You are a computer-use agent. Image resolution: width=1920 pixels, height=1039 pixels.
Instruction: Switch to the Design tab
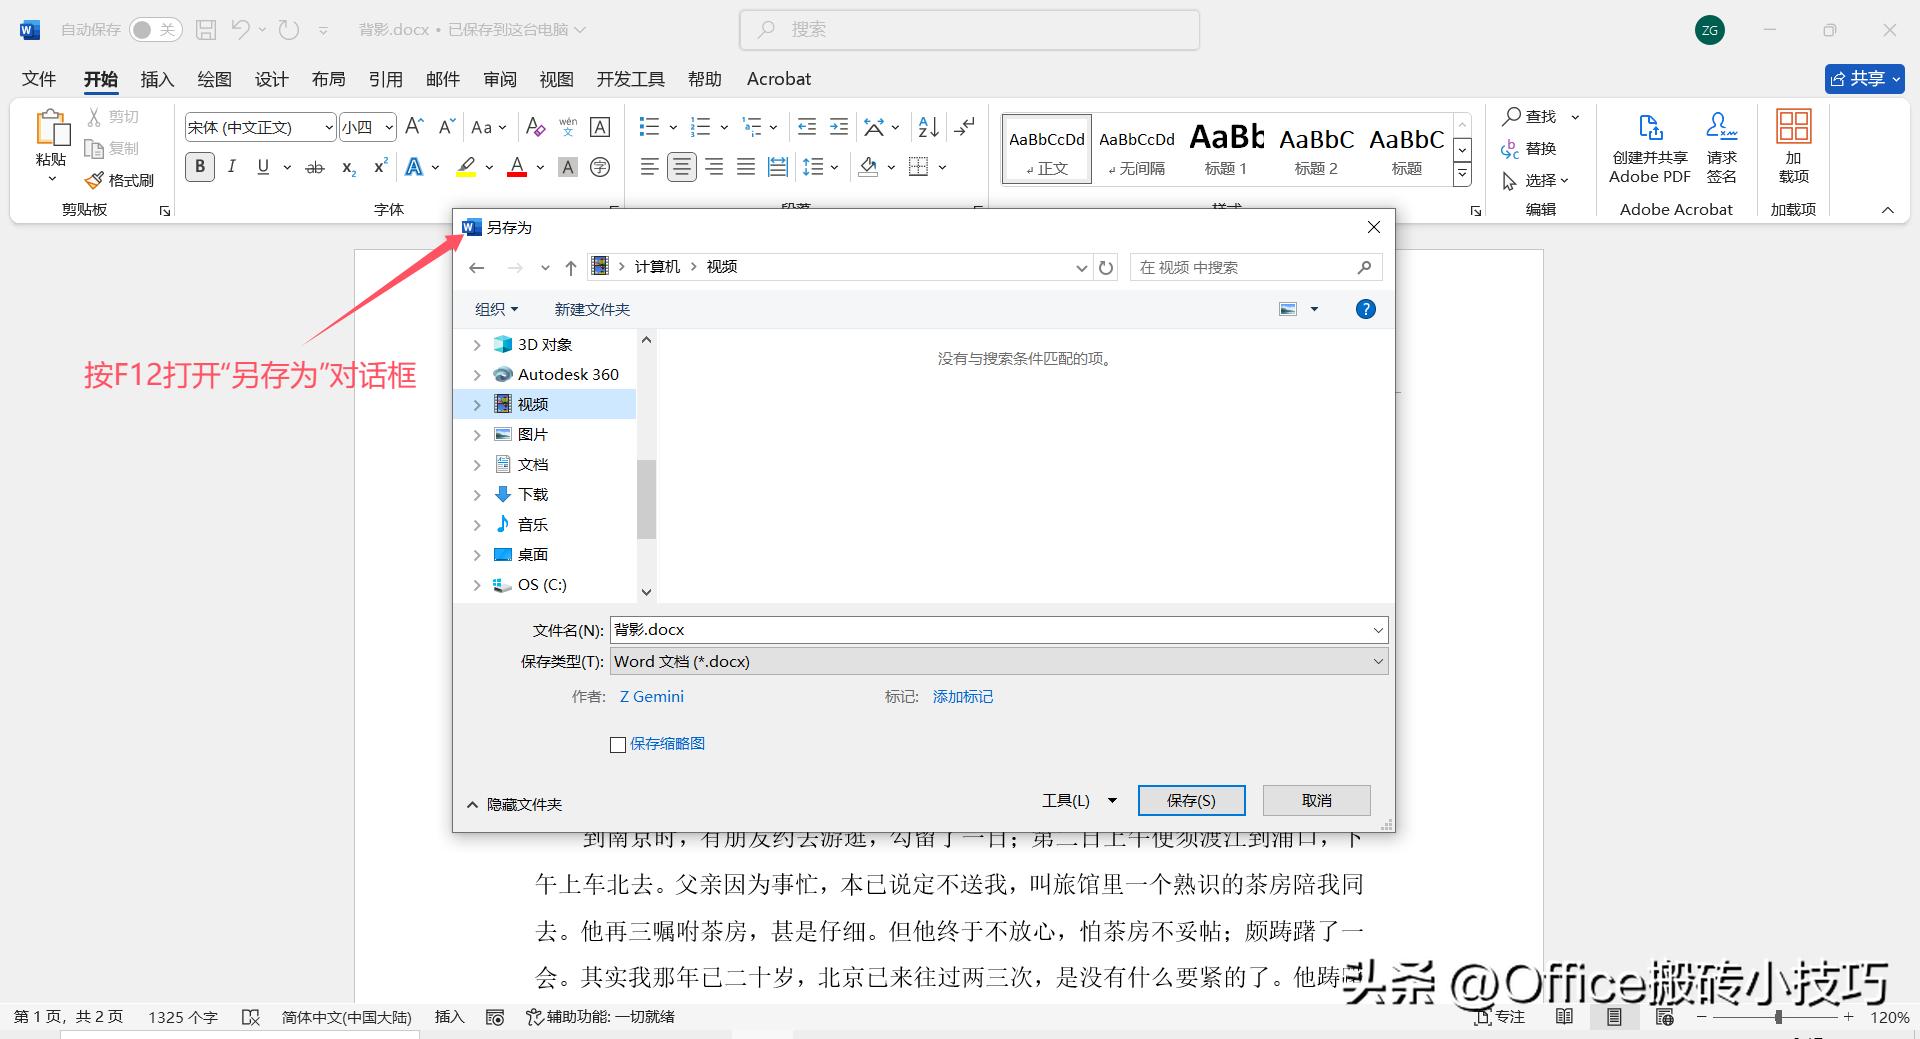tap(271, 79)
